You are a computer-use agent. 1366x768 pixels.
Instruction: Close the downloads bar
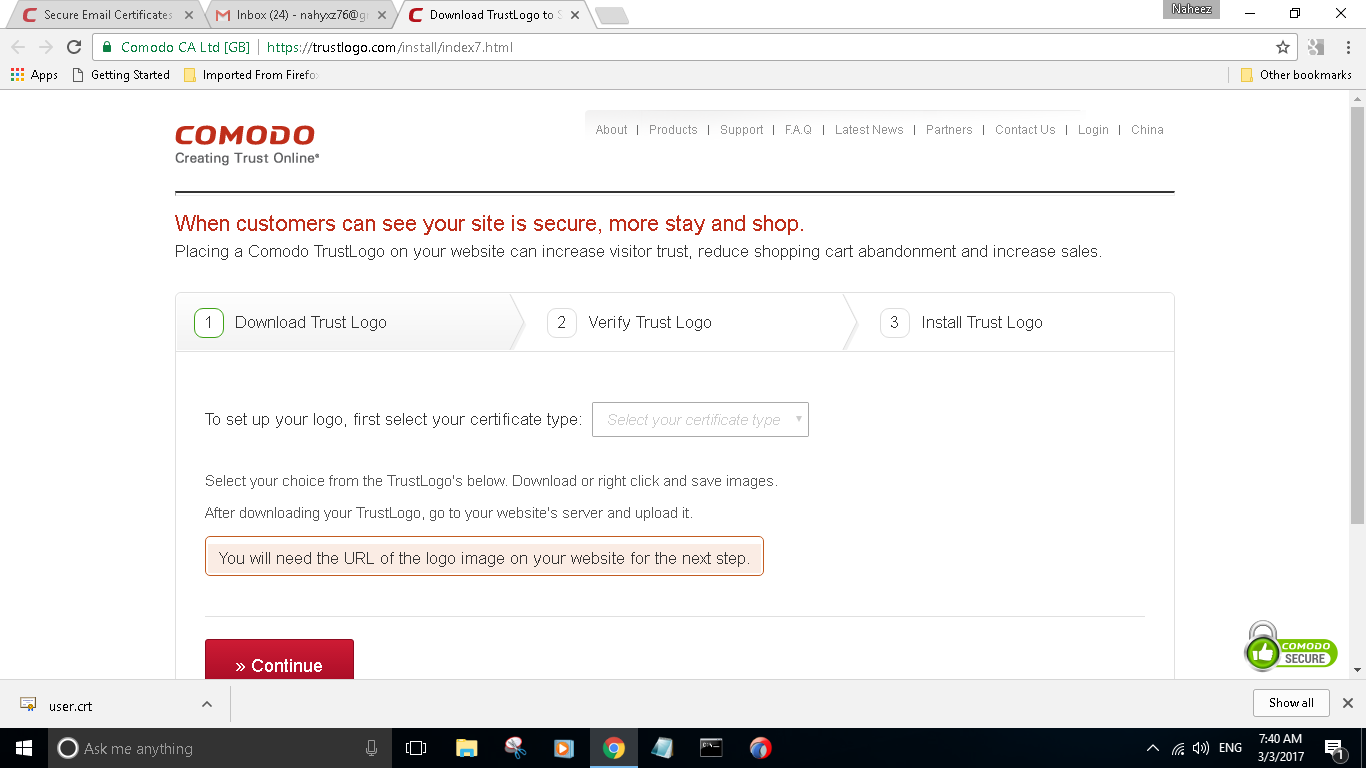pyautogui.click(x=1347, y=703)
